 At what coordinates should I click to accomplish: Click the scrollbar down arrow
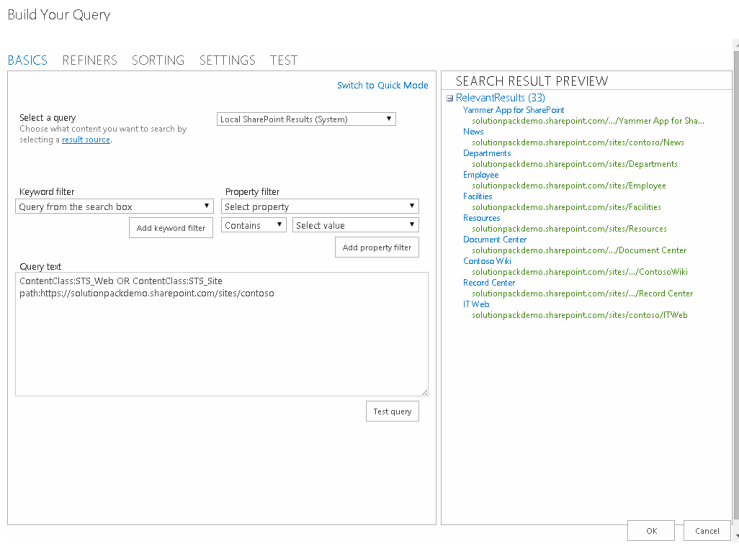736,537
